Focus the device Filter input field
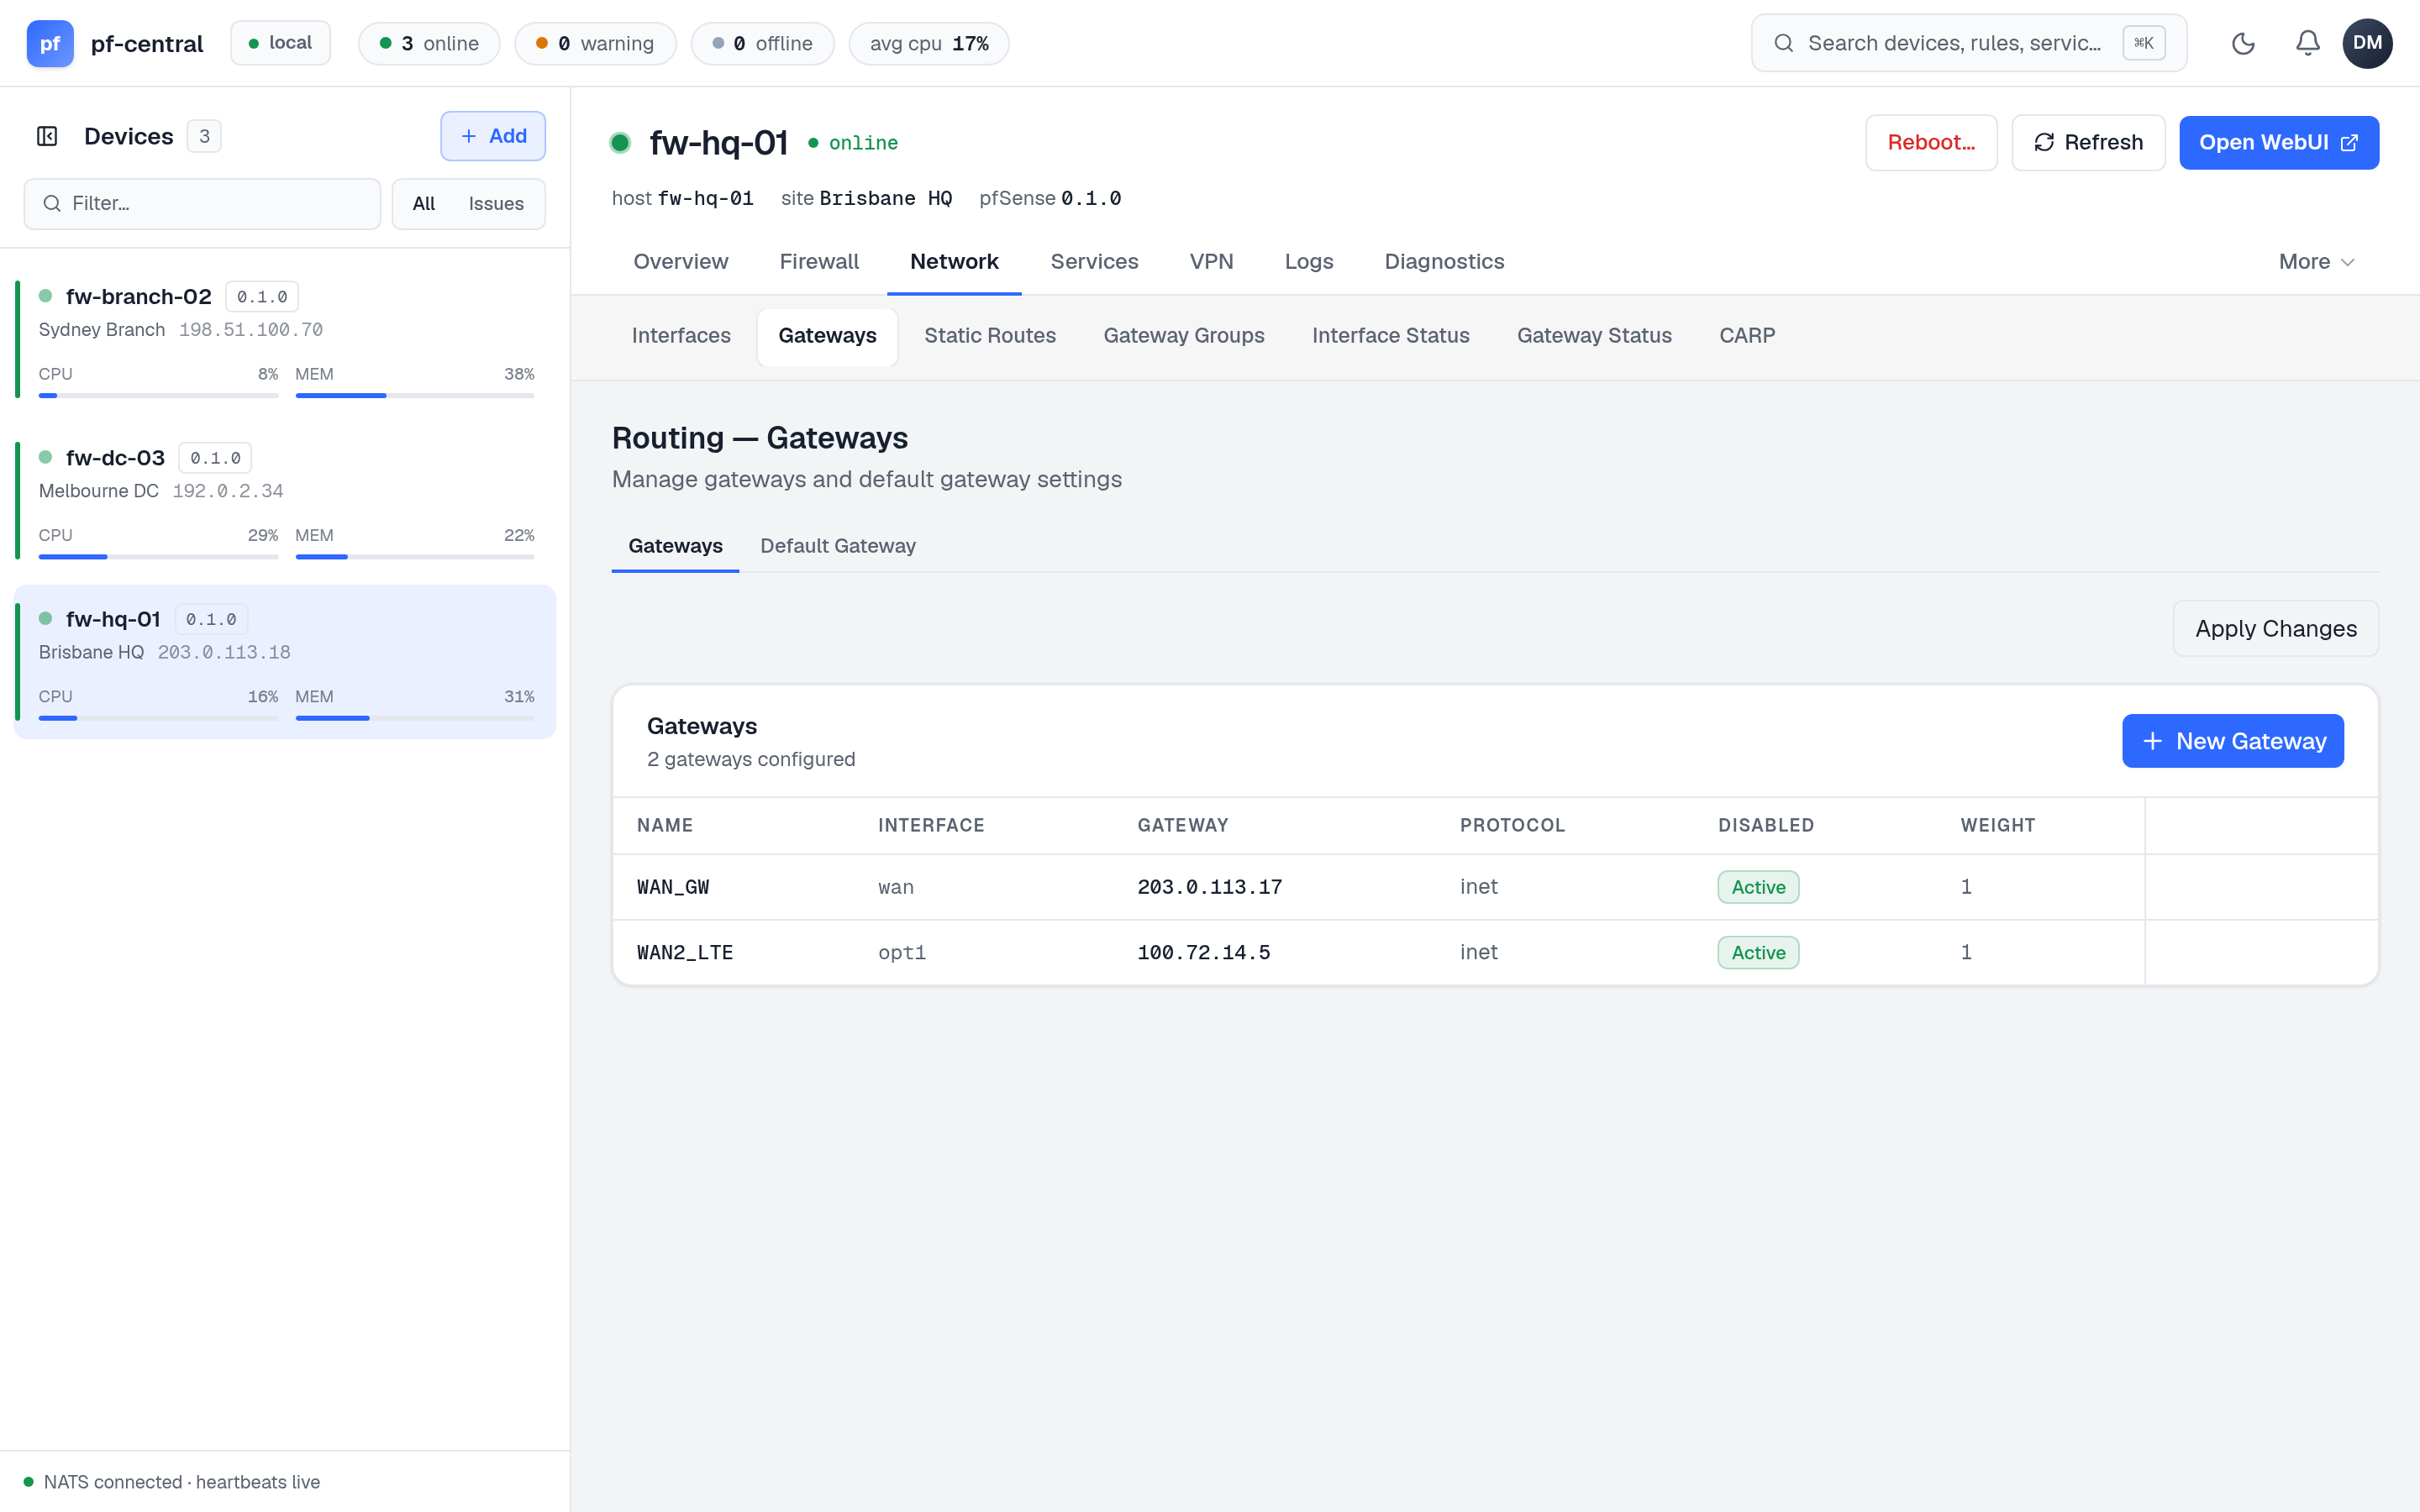 (202, 204)
